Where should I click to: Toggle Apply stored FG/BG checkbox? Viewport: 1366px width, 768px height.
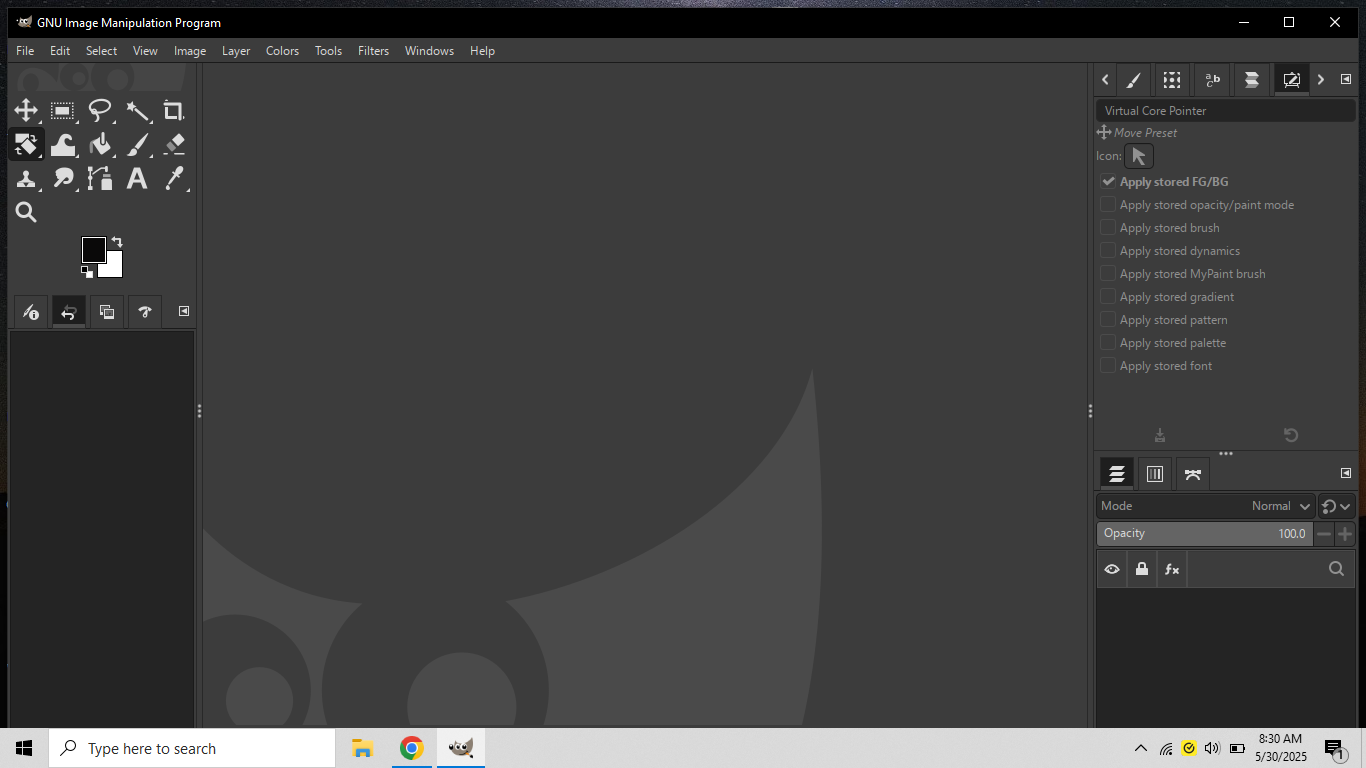click(1108, 182)
